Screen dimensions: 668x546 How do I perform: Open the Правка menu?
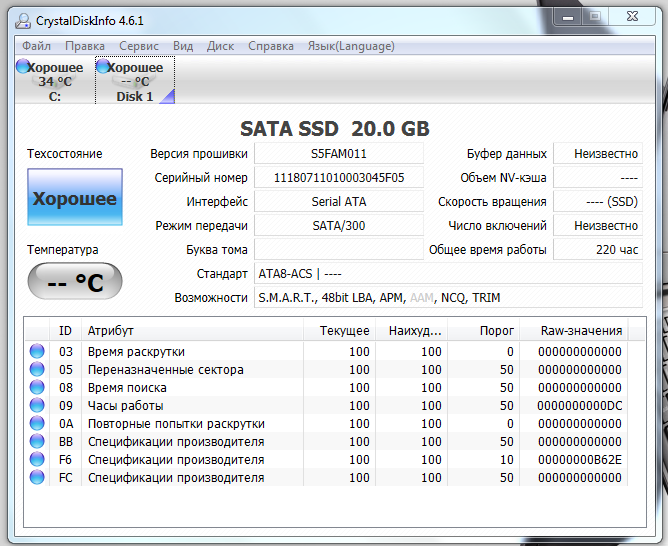click(x=85, y=46)
